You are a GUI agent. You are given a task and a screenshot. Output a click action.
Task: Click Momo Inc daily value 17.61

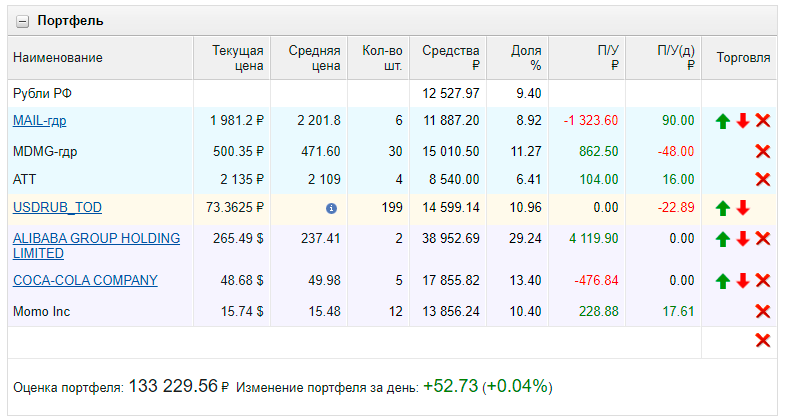(678, 312)
